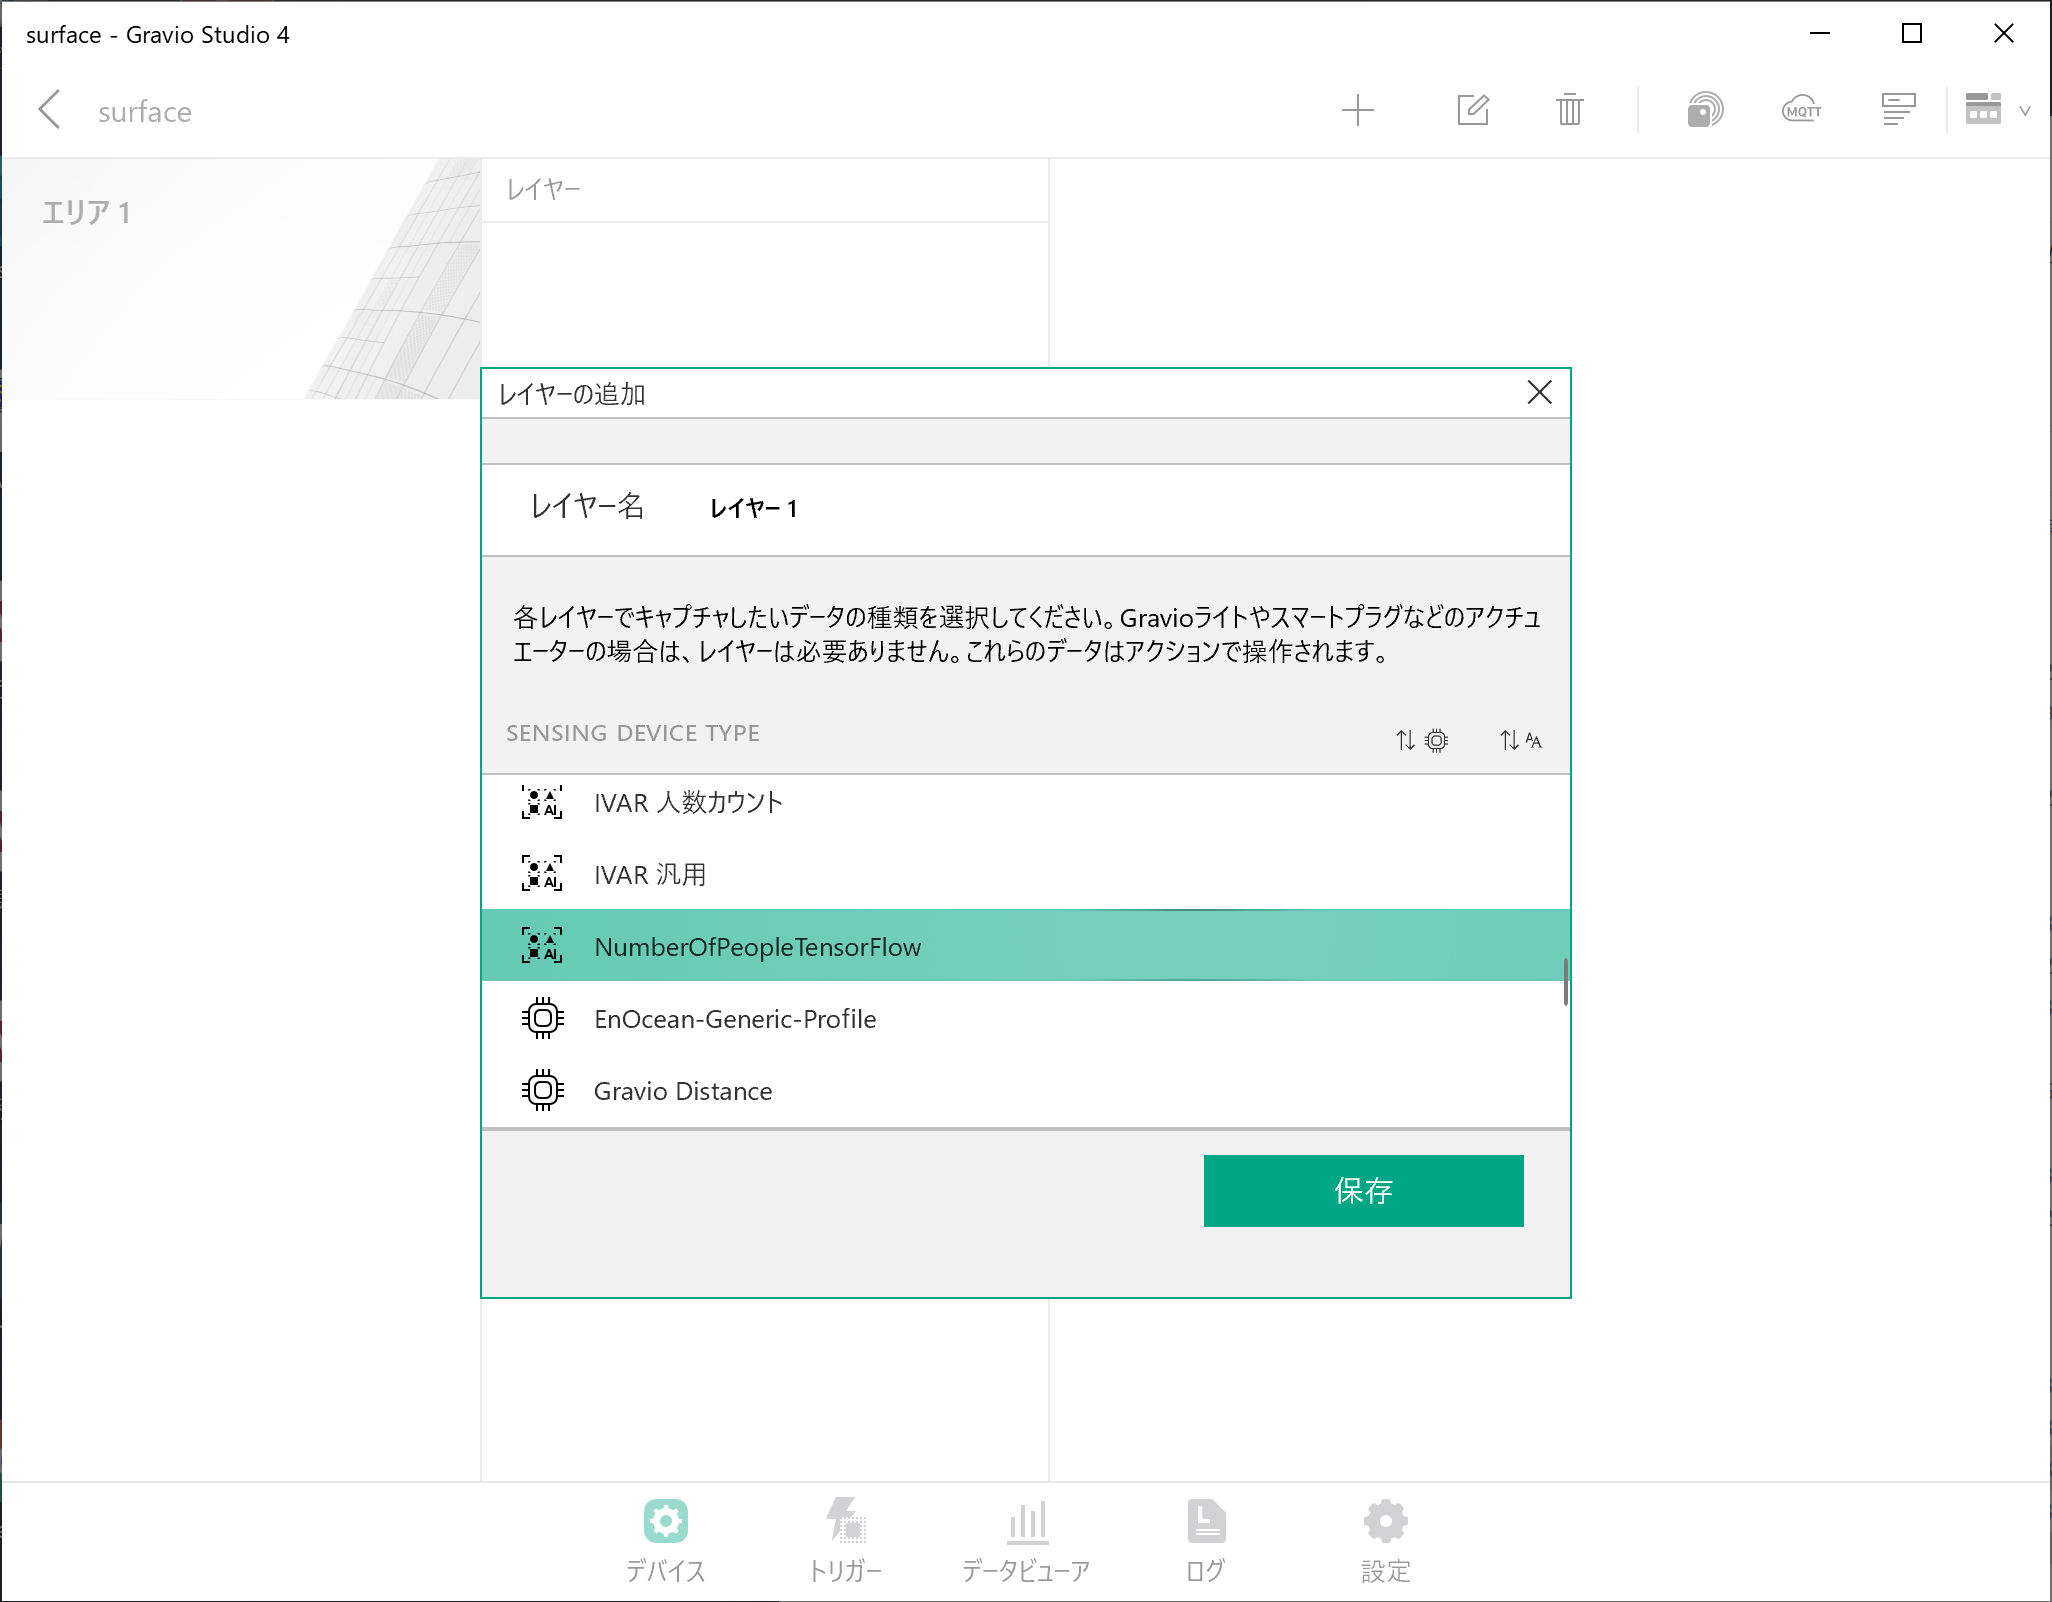This screenshot has height=1602, width=2052.
Task: Switch to the トリガー tab
Action: [x=845, y=1541]
